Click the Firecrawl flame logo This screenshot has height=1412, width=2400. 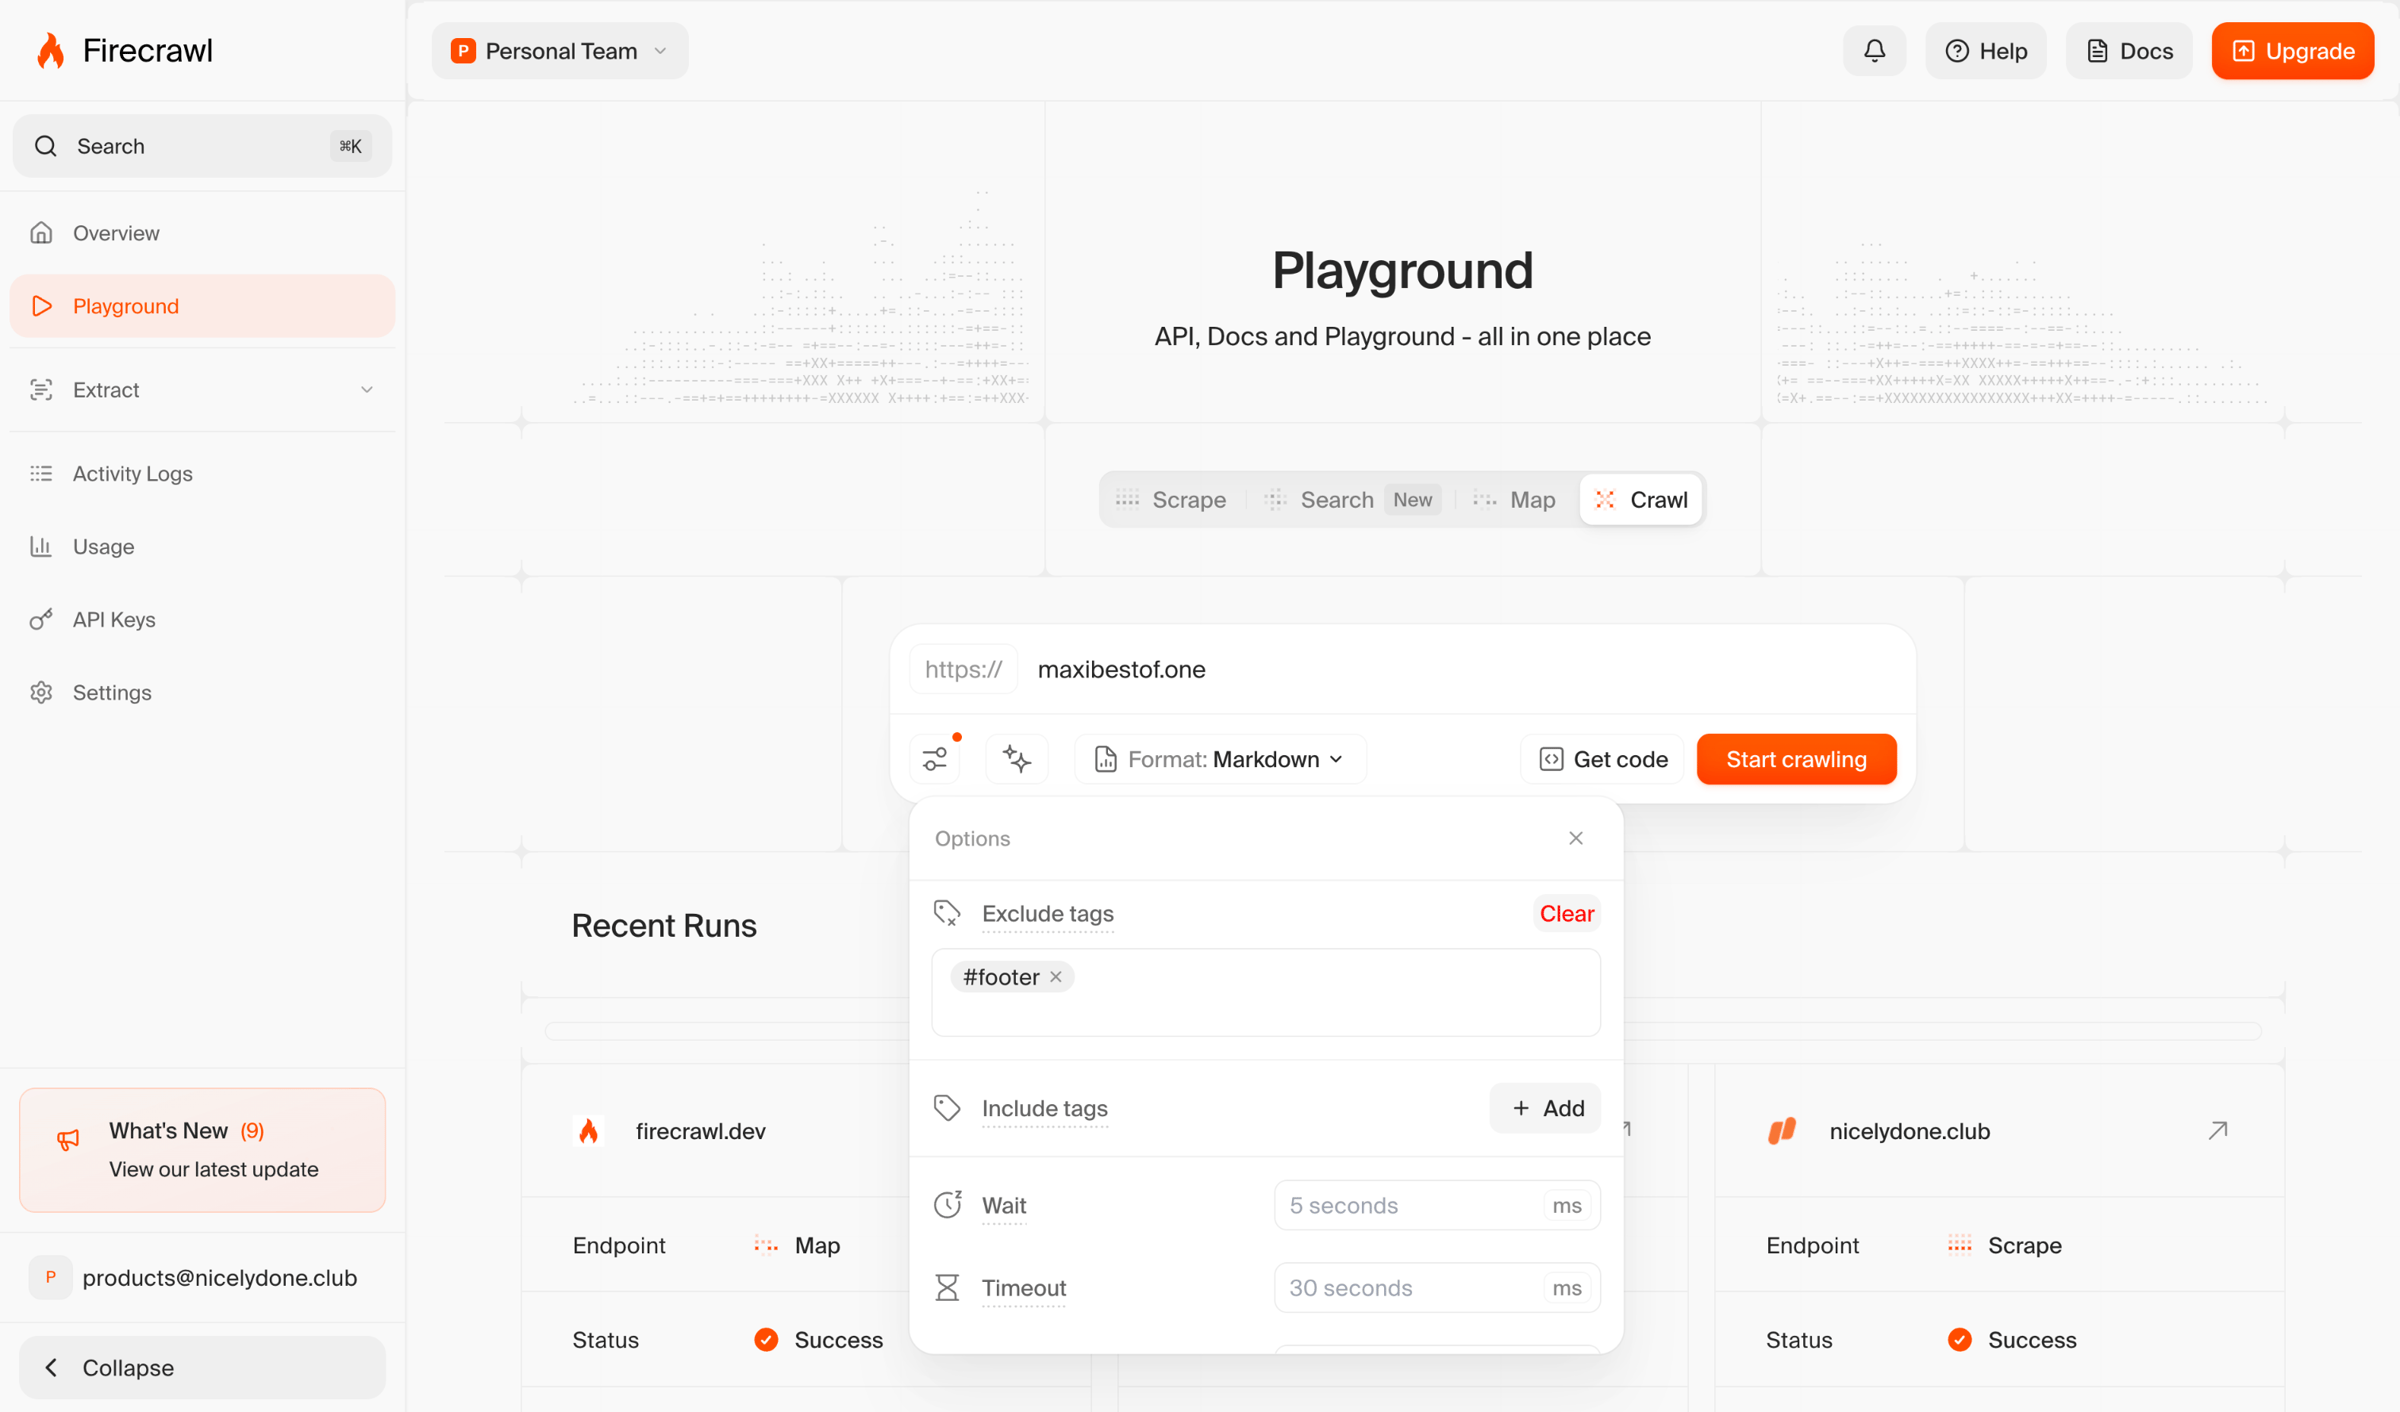50,51
